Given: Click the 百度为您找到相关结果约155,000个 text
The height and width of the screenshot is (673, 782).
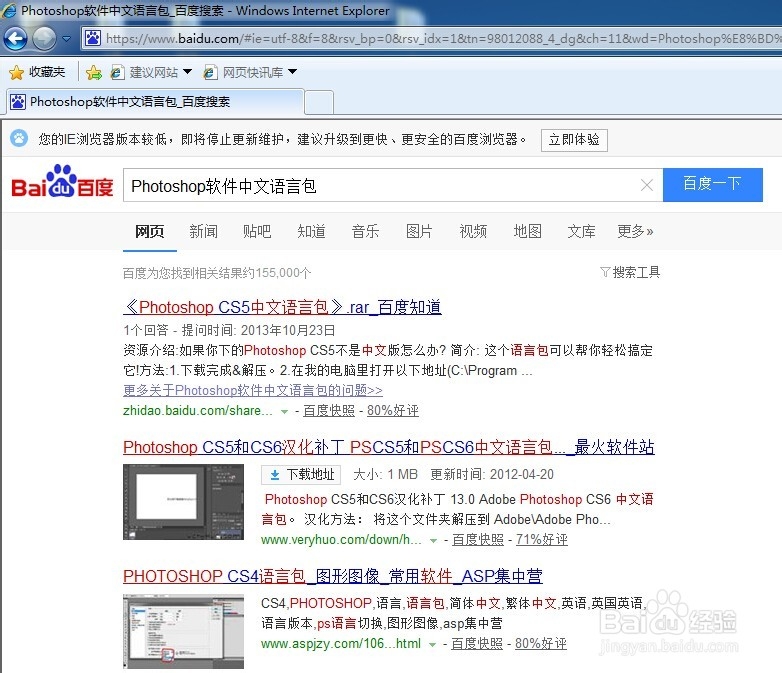Looking at the screenshot, I should click(217, 273).
